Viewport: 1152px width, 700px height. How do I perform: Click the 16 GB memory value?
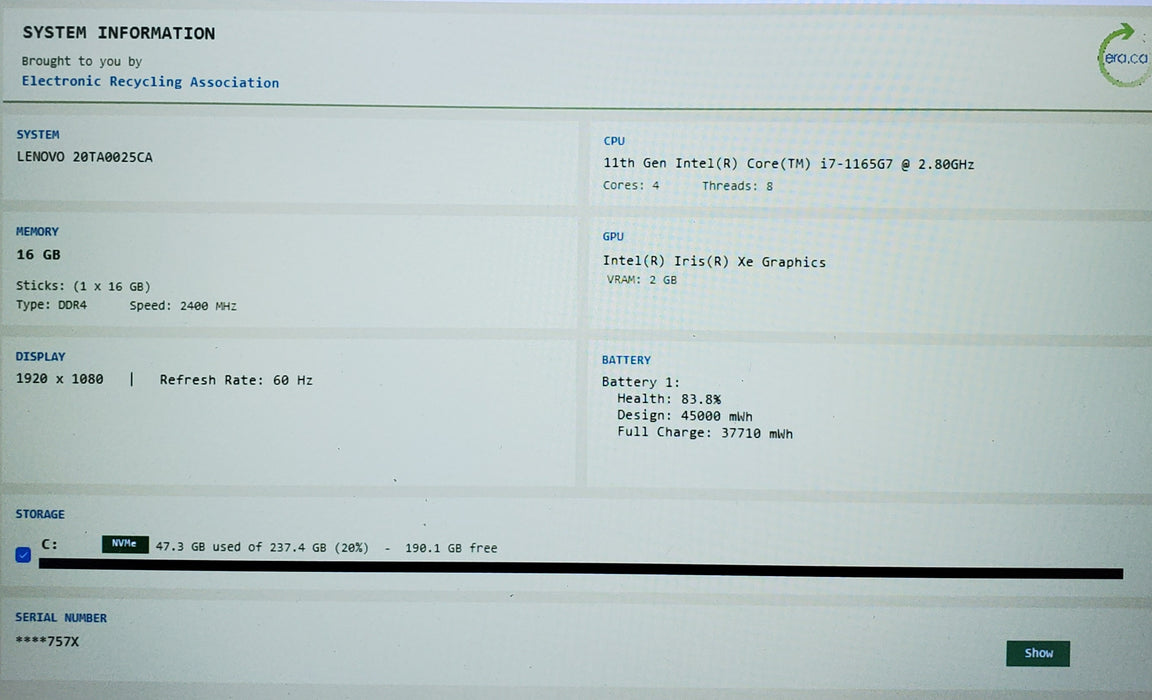tap(38, 255)
